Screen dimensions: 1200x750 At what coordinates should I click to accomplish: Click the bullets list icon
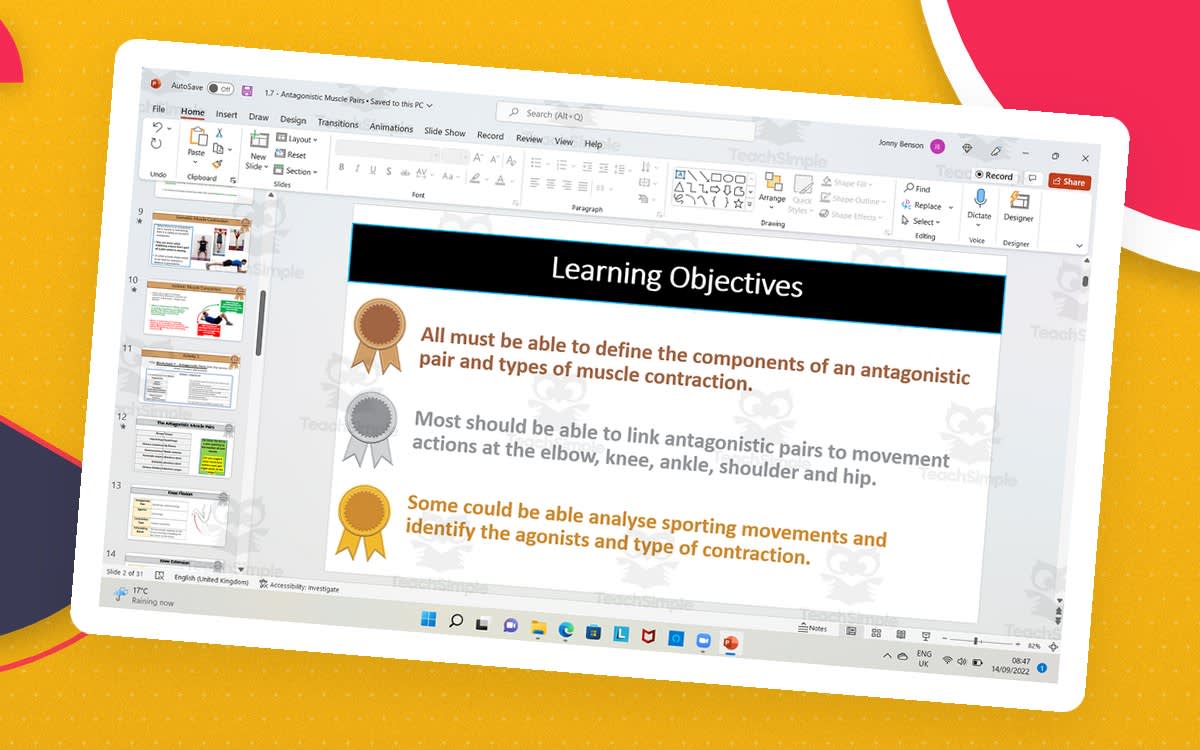[537, 162]
